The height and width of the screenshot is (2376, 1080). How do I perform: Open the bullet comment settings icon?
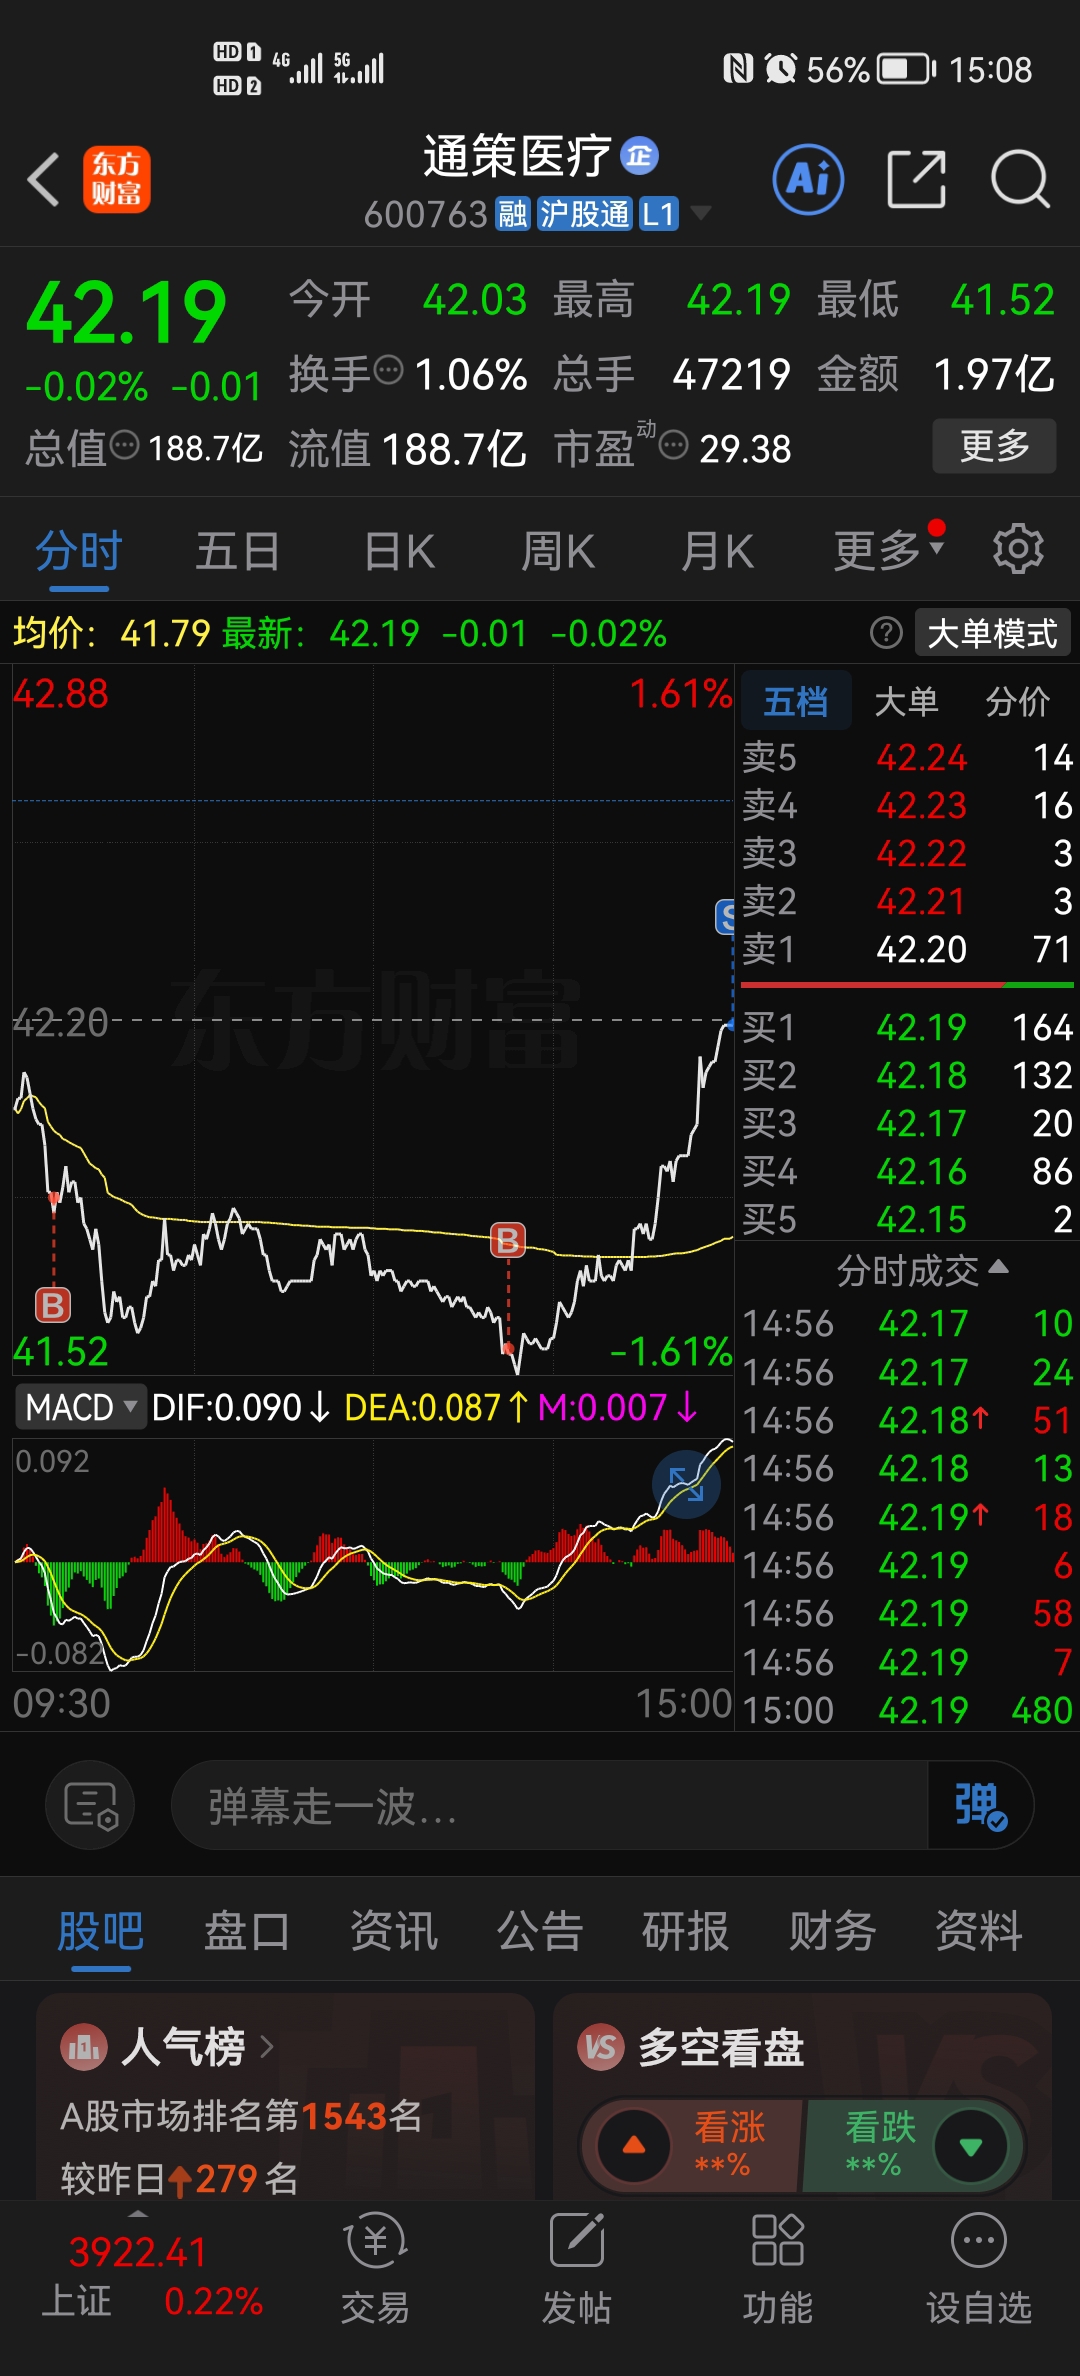90,1805
